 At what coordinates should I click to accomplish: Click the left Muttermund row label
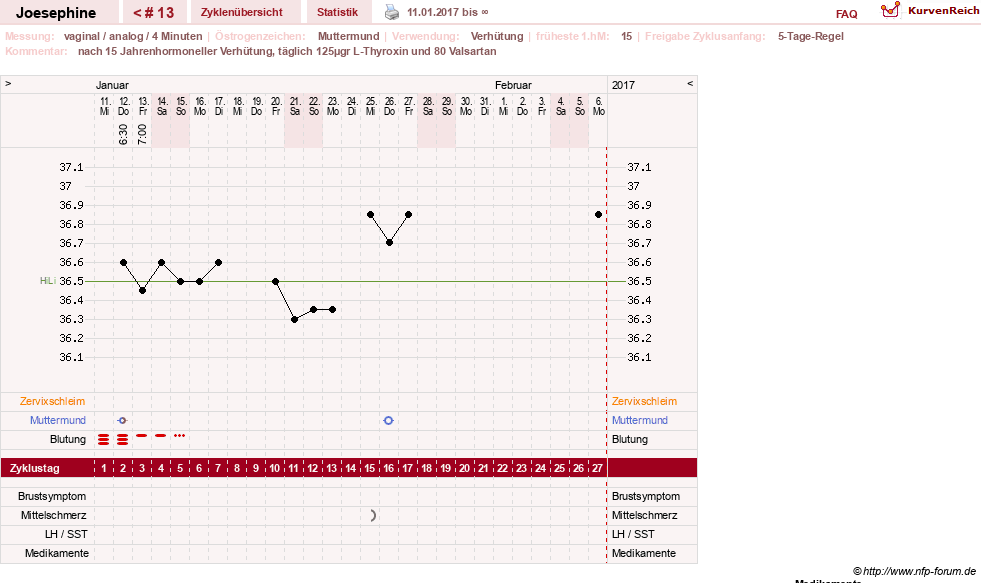click(x=58, y=420)
